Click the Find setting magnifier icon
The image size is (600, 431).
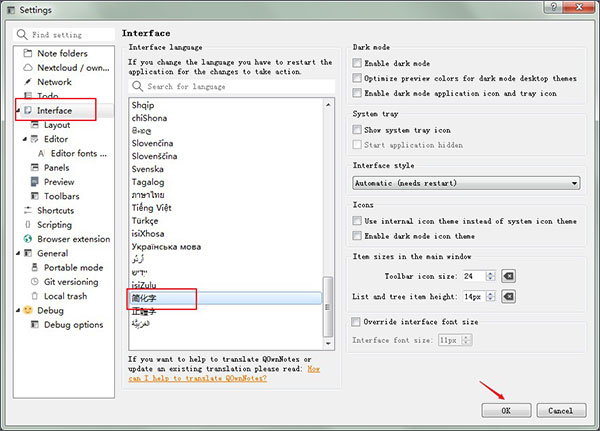[x=22, y=34]
